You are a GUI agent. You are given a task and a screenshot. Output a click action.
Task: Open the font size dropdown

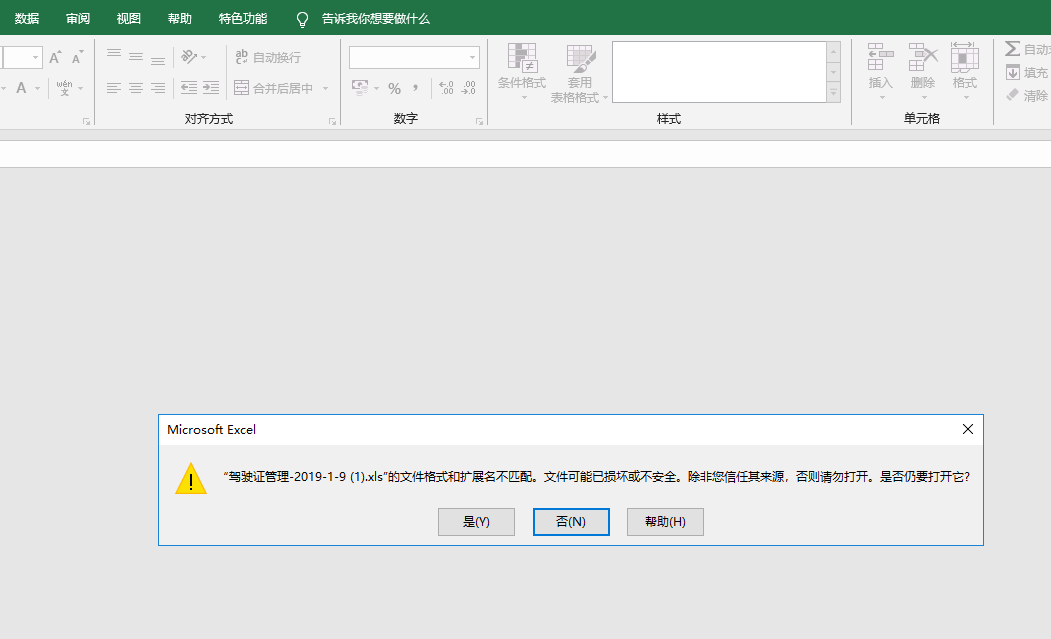36,58
